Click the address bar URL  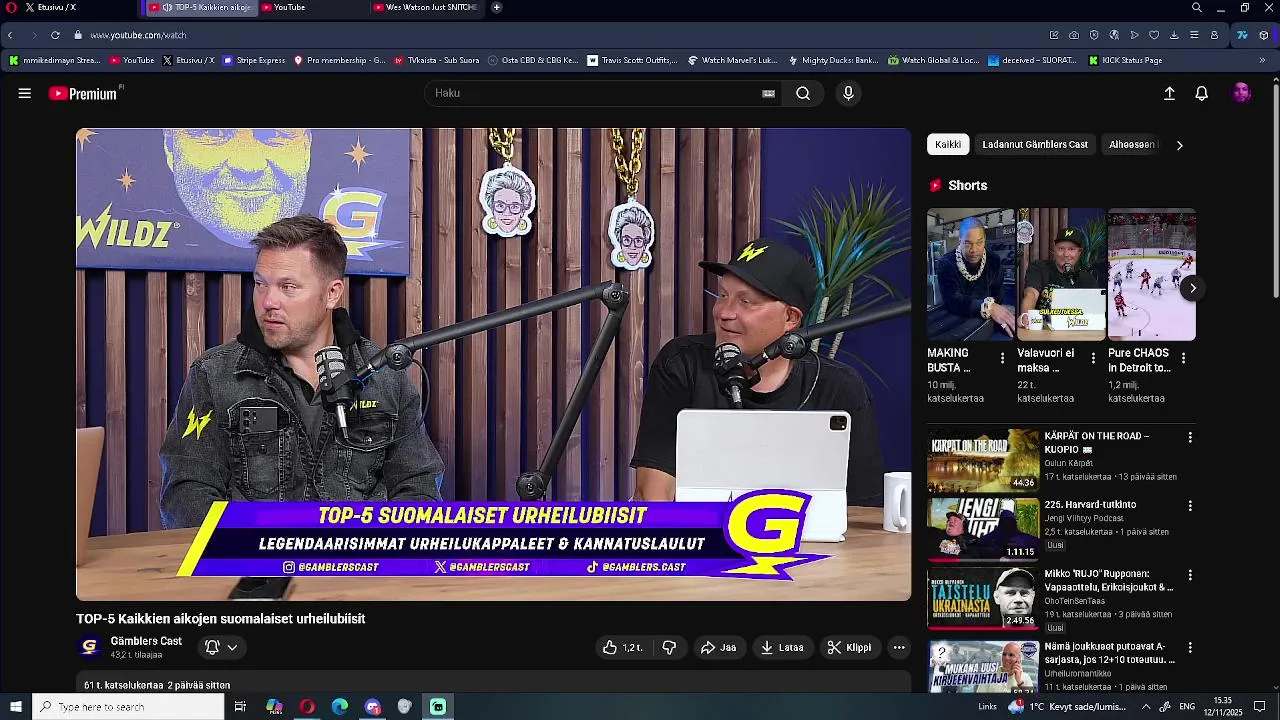[x=138, y=35]
